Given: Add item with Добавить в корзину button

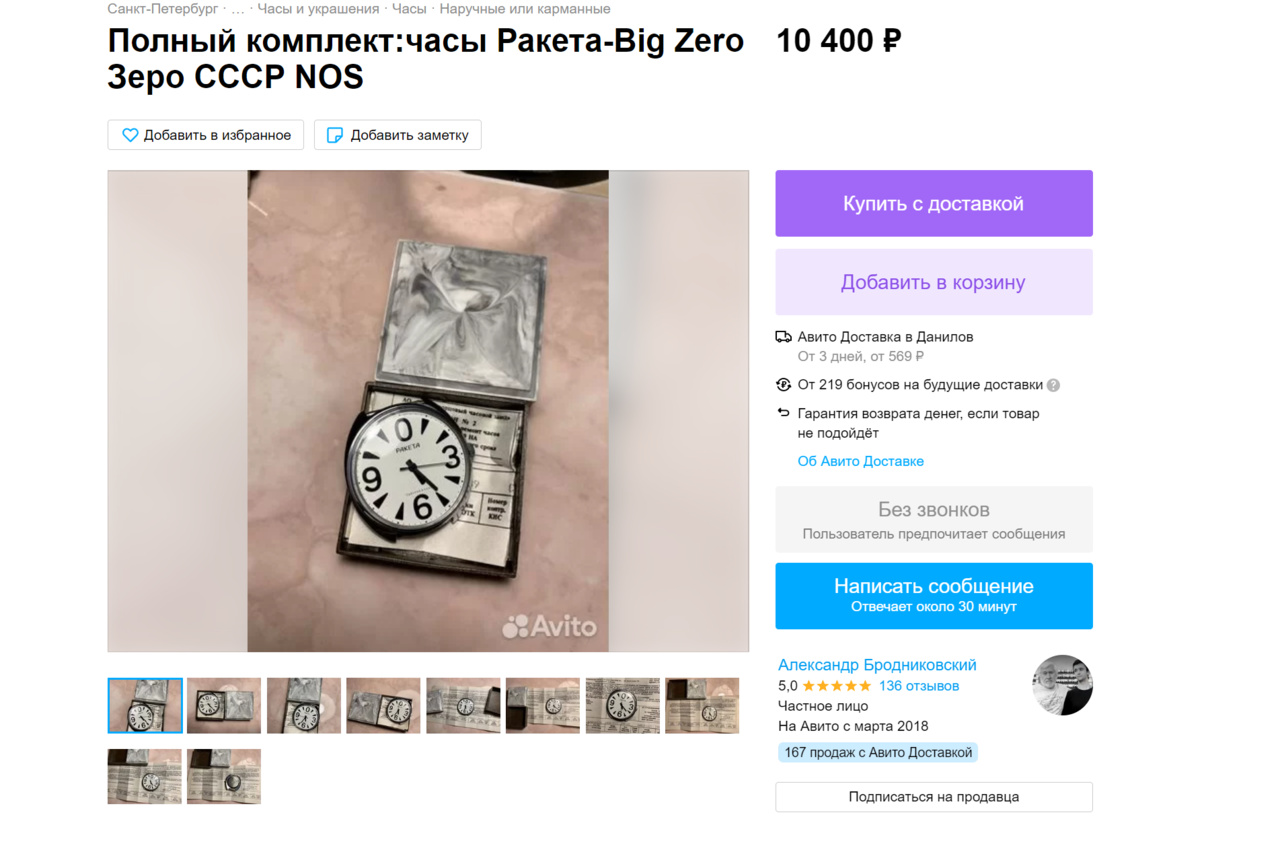Looking at the screenshot, I should pos(934,282).
